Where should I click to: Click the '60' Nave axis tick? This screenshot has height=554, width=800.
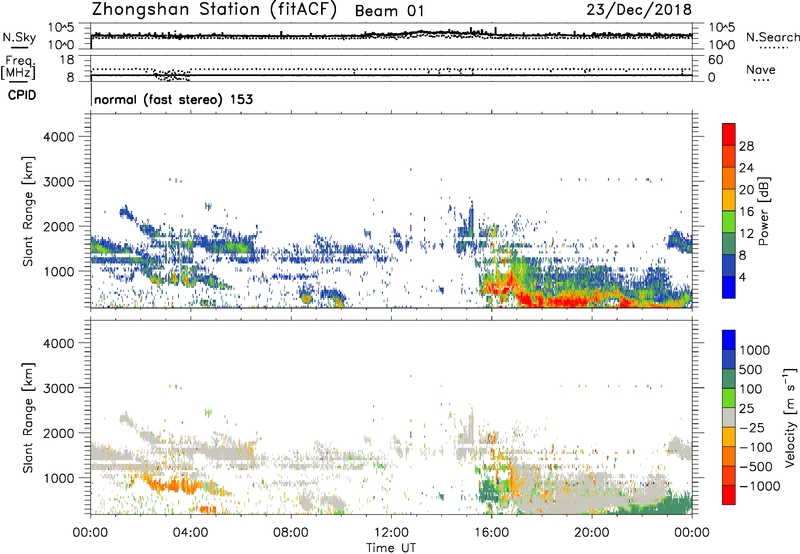point(715,60)
